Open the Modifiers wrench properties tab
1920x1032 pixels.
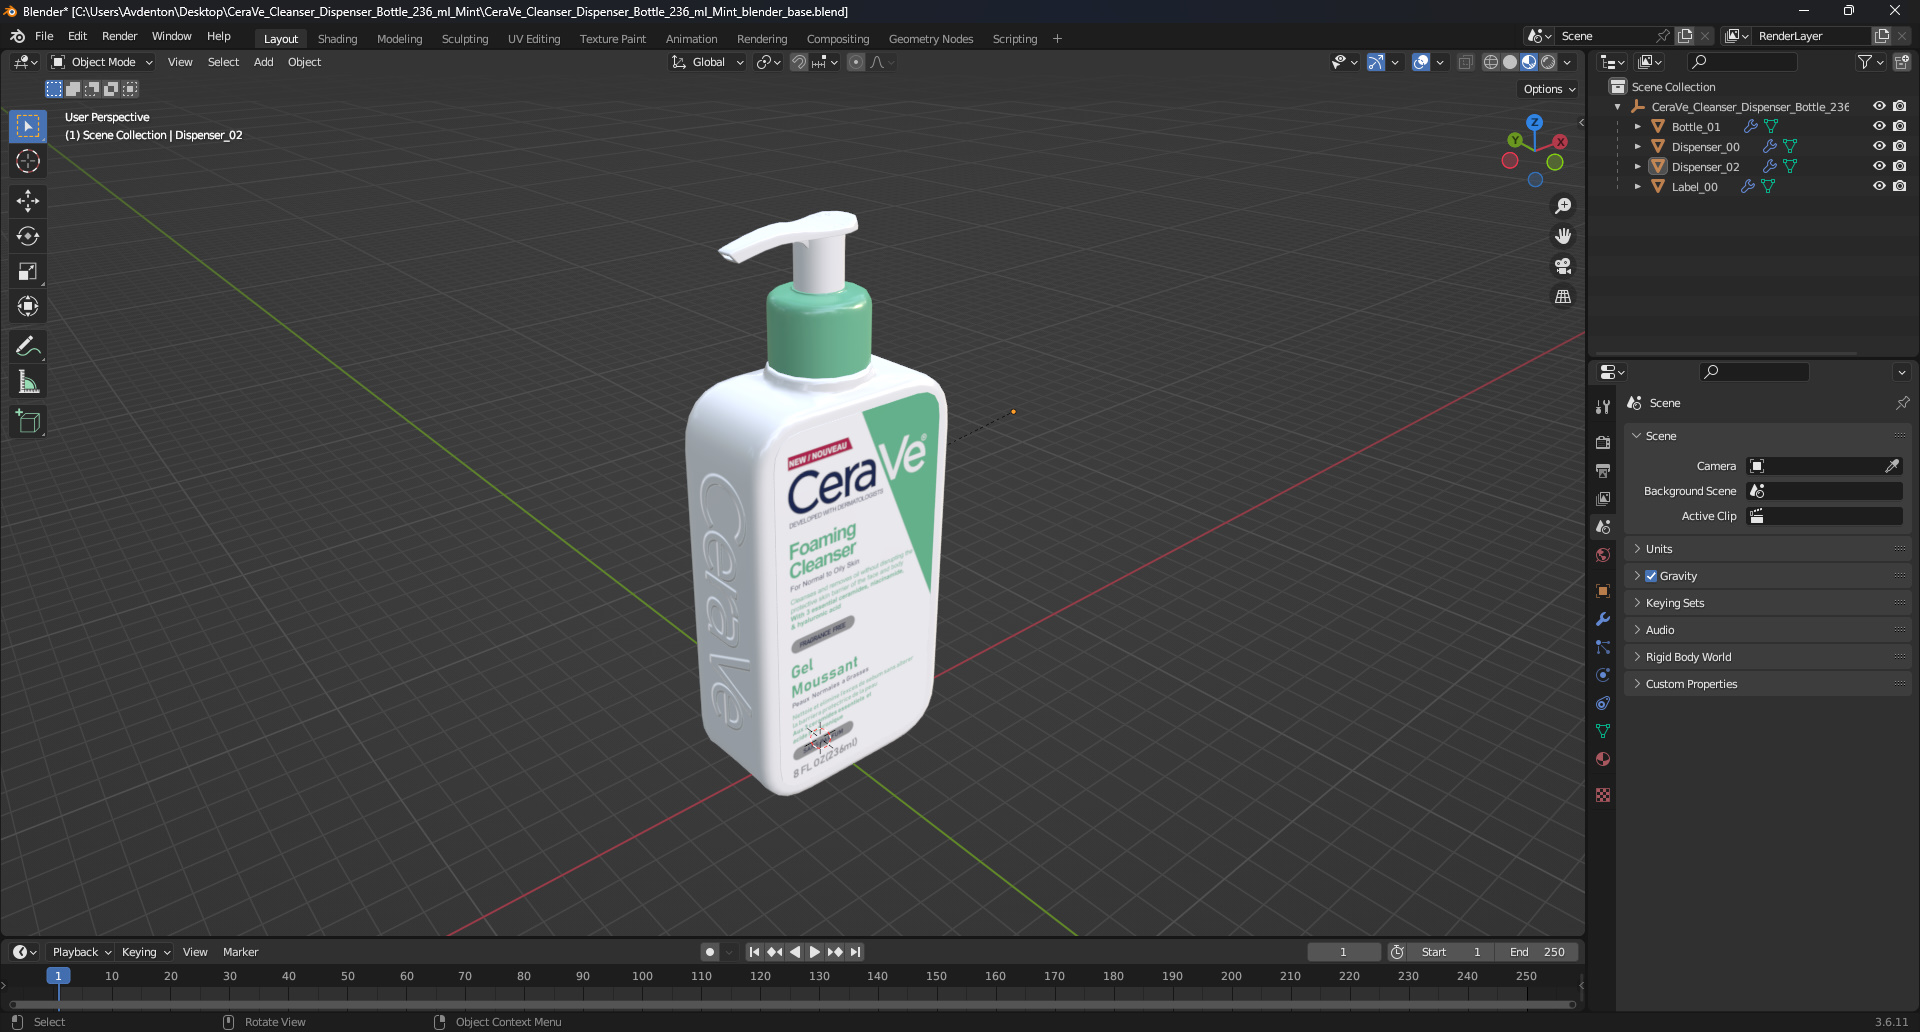(x=1603, y=619)
